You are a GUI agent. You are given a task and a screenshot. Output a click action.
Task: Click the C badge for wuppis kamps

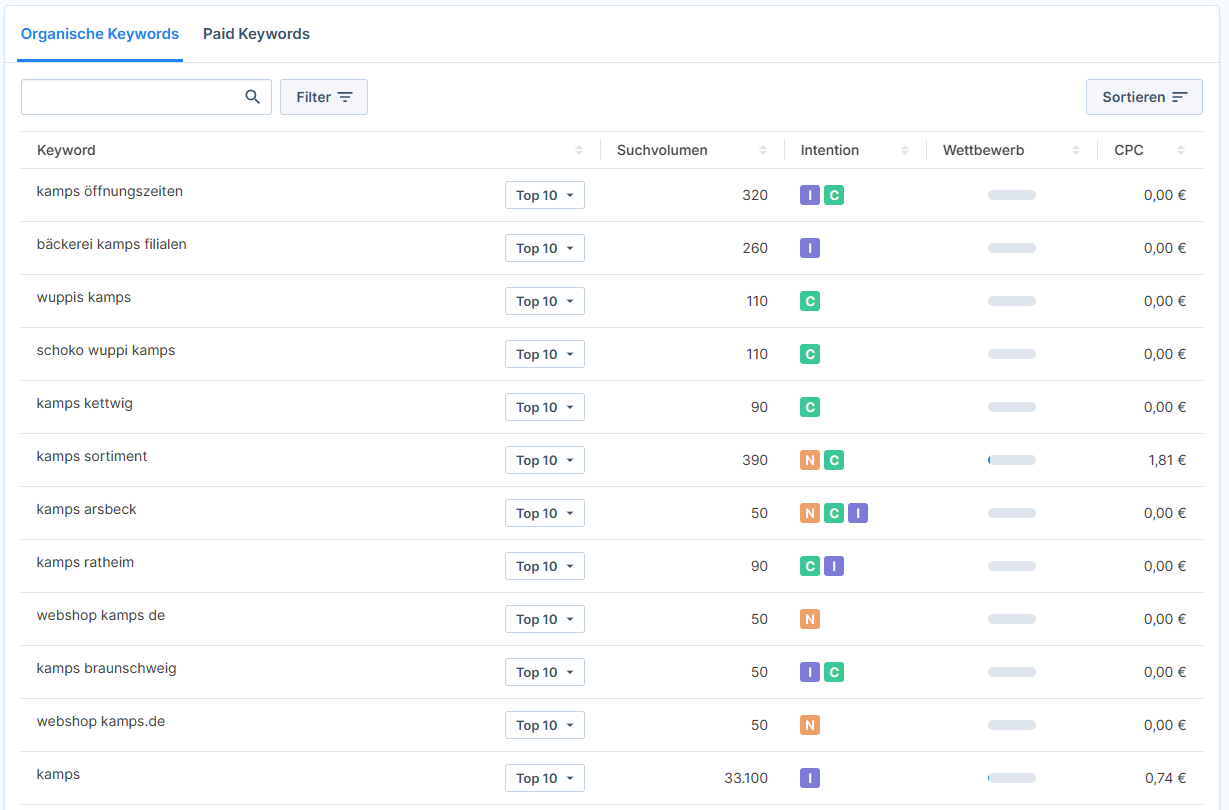[x=810, y=301]
